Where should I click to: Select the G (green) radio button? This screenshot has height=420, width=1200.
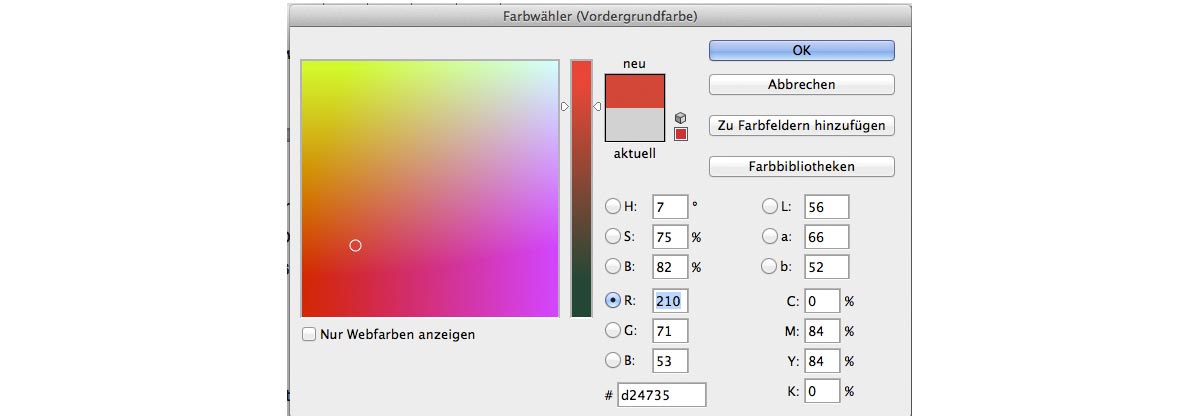[x=613, y=330]
